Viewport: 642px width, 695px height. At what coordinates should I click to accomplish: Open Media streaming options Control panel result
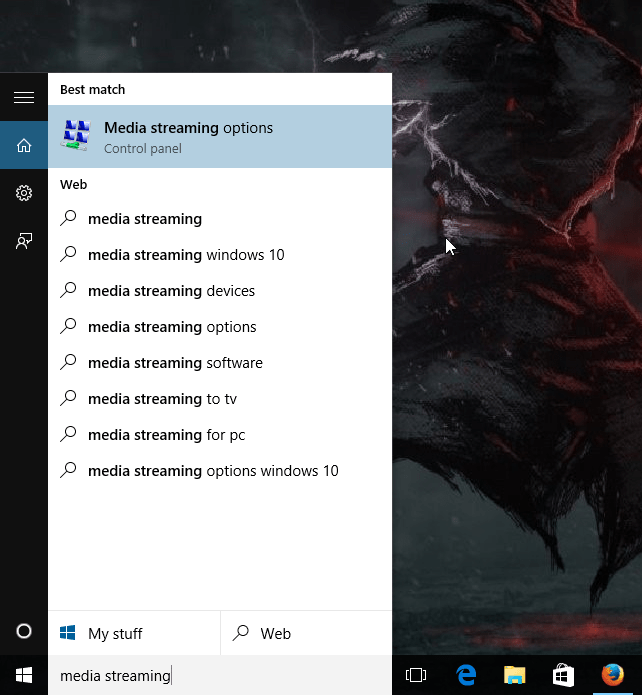pyautogui.click(x=220, y=138)
